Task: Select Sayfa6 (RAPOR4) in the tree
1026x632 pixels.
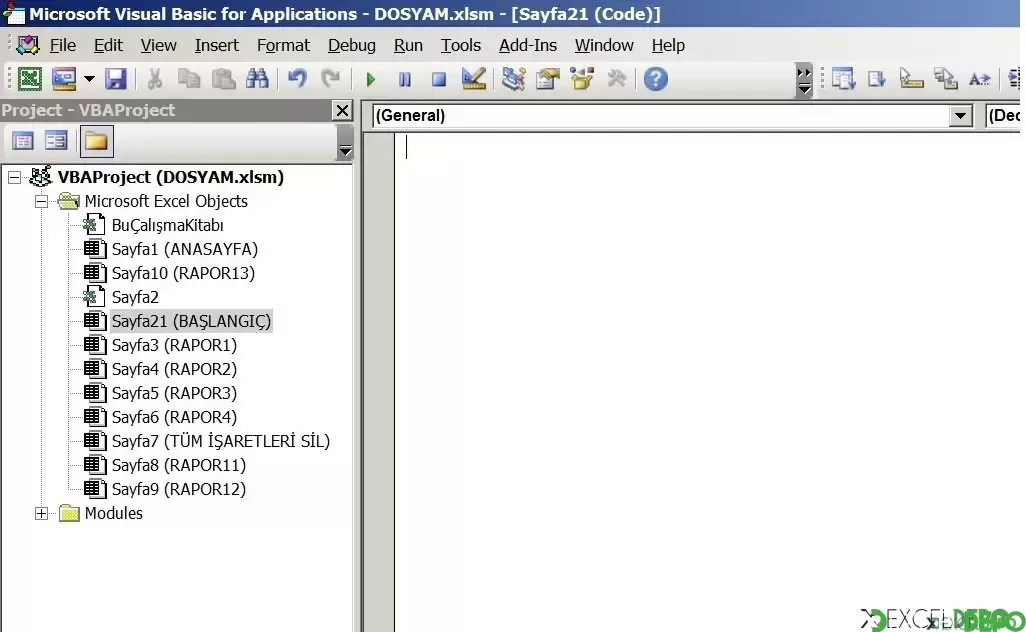Action: tap(174, 417)
